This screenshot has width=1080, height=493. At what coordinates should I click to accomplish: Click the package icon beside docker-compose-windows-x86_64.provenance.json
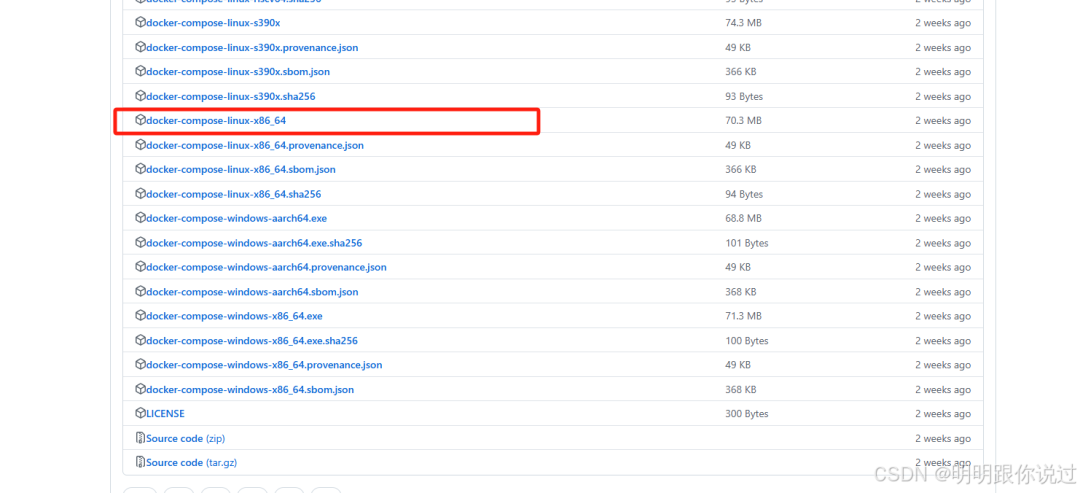click(x=141, y=365)
